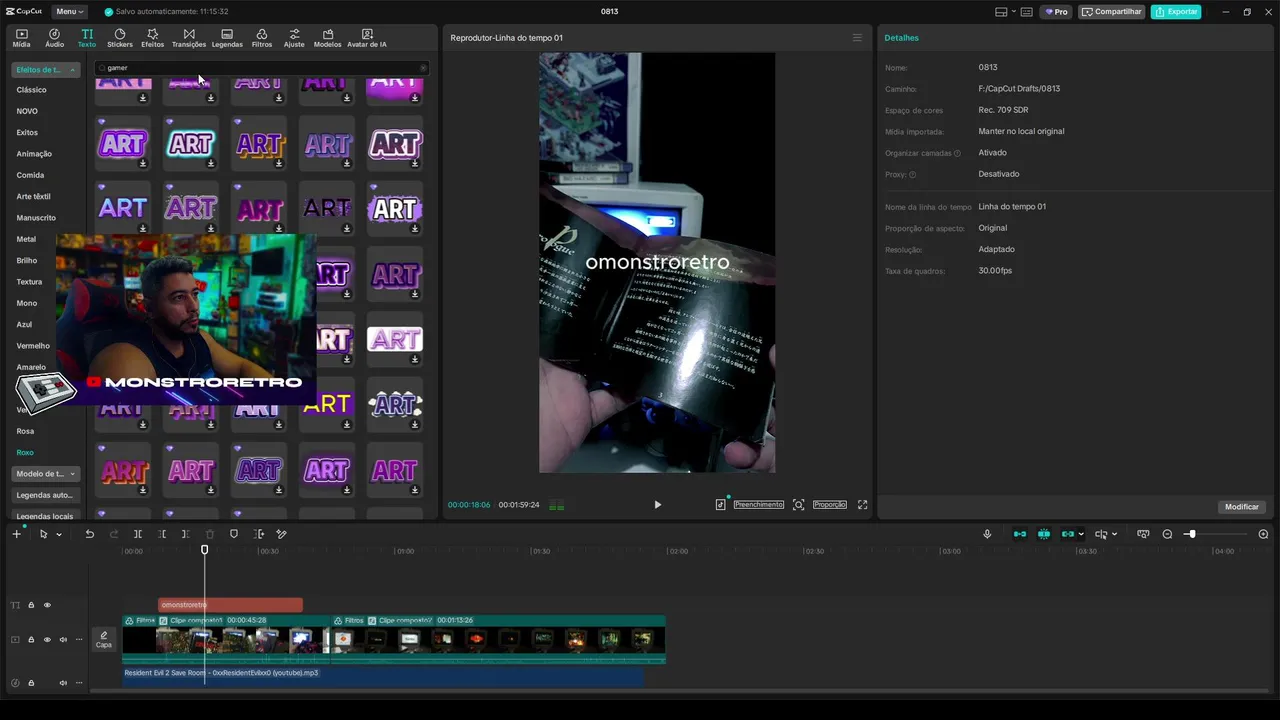Open the Proporção aspect ratio button
Image resolution: width=1280 pixels, height=720 pixels.
(x=830, y=505)
